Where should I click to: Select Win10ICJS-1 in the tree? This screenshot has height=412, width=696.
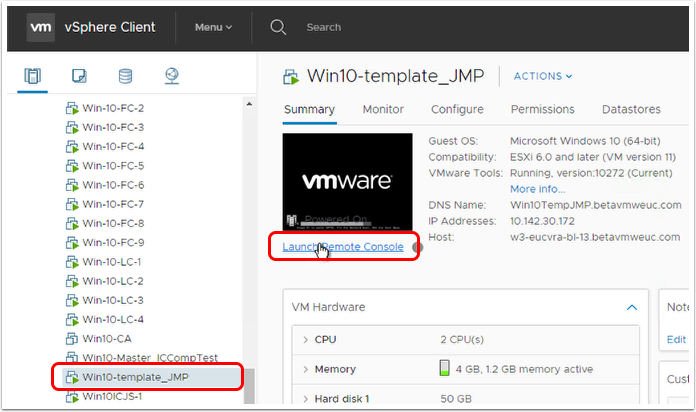(x=112, y=396)
